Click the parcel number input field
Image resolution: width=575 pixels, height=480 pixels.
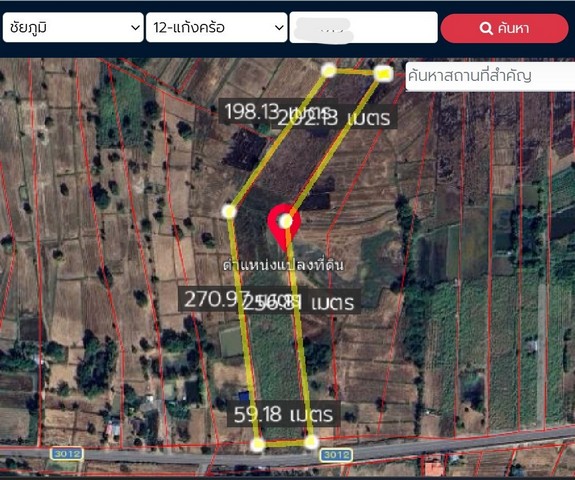pyautogui.click(x=363, y=28)
